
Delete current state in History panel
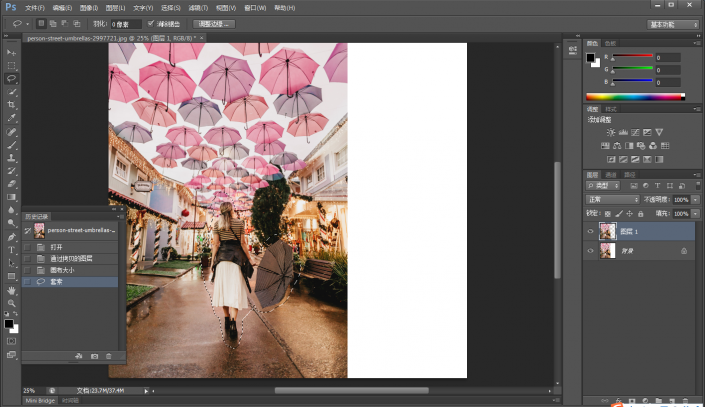point(108,356)
